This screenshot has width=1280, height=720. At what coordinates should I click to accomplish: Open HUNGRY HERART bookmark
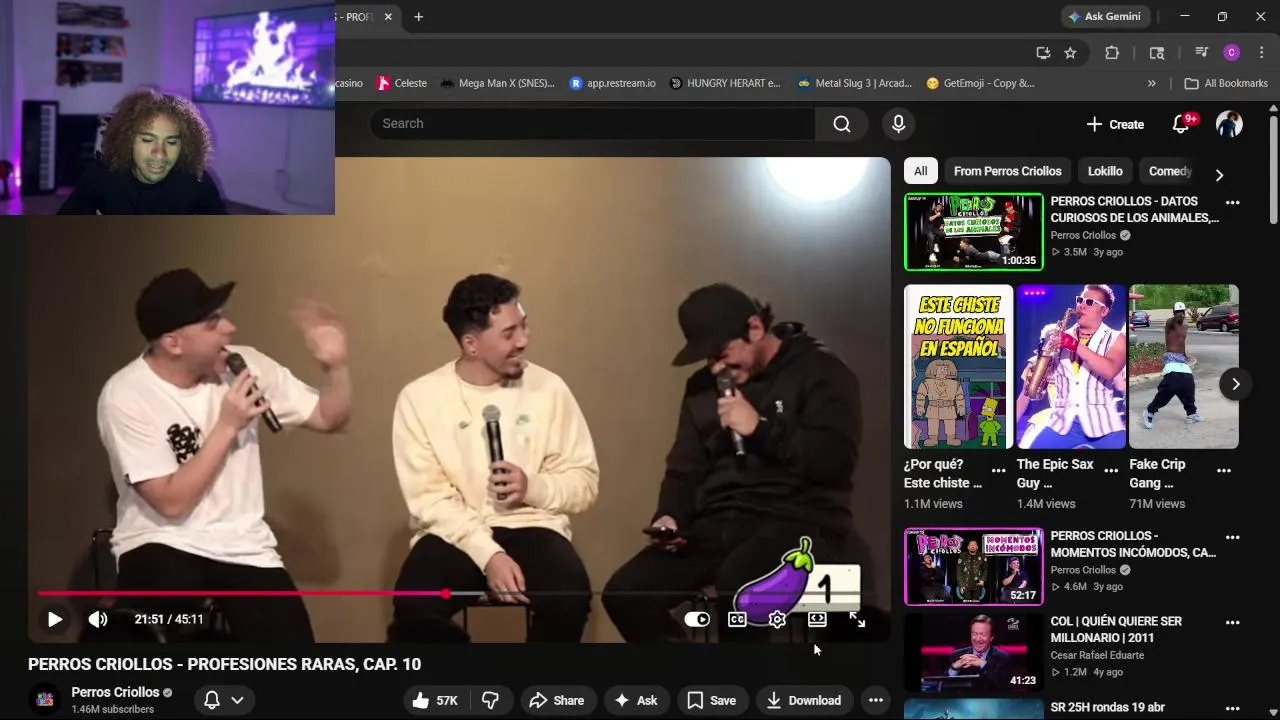725,83
